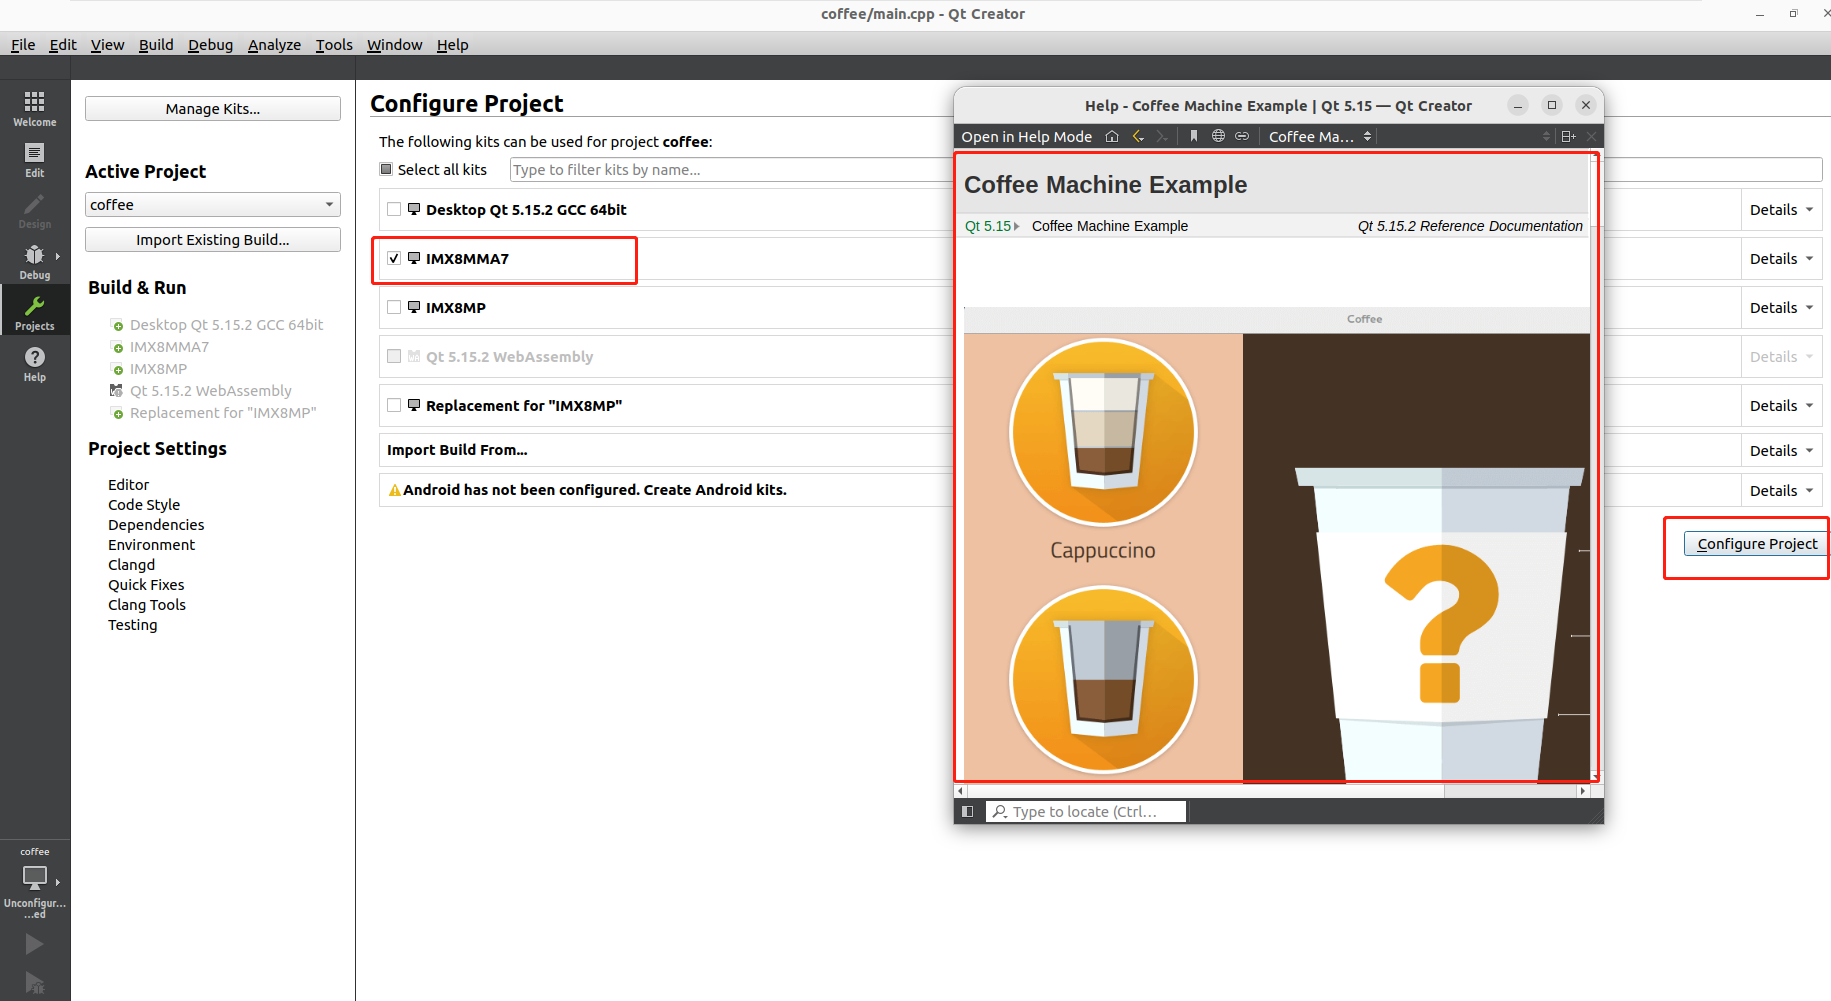The width and height of the screenshot is (1831, 1001).
Task: Click Import Existing Build button
Action: (213, 239)
